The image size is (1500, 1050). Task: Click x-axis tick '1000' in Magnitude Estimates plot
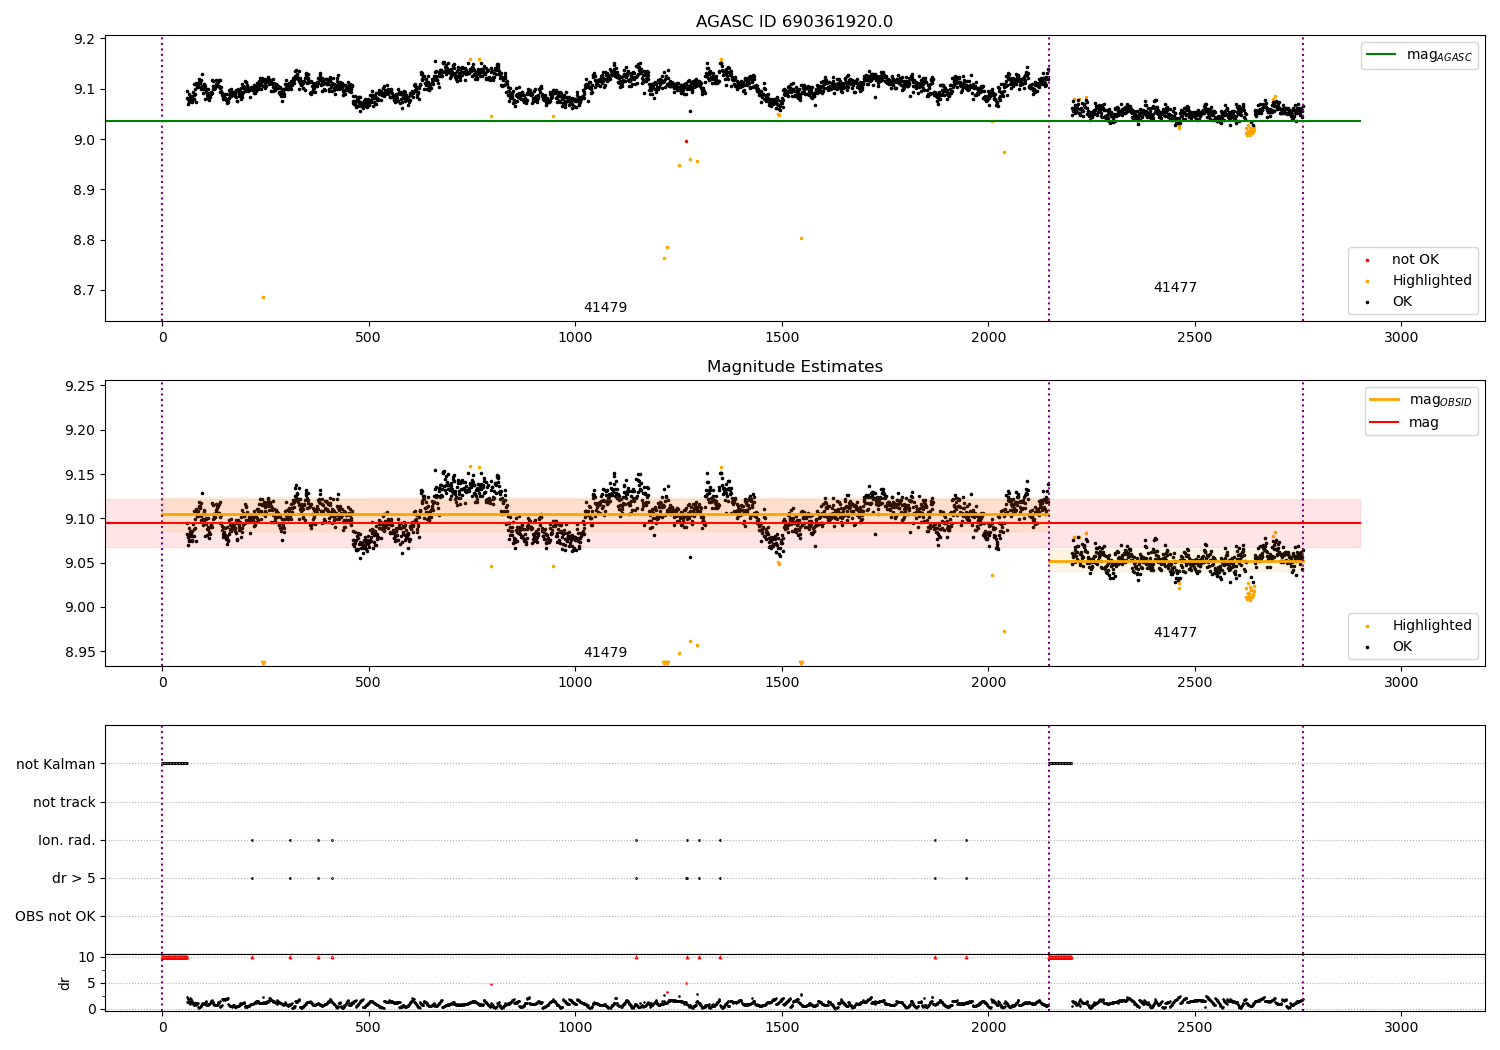click(575, 683)
